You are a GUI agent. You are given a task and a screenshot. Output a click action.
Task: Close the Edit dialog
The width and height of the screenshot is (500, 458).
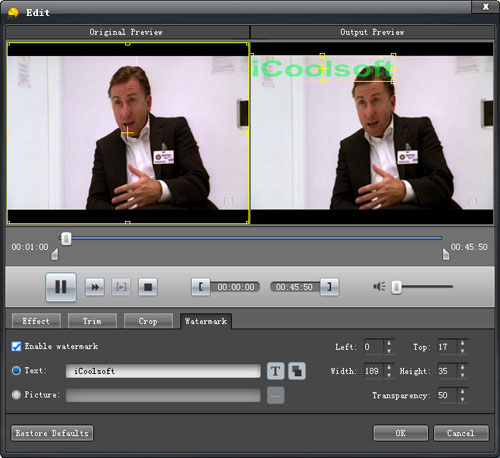click(486, 6)
